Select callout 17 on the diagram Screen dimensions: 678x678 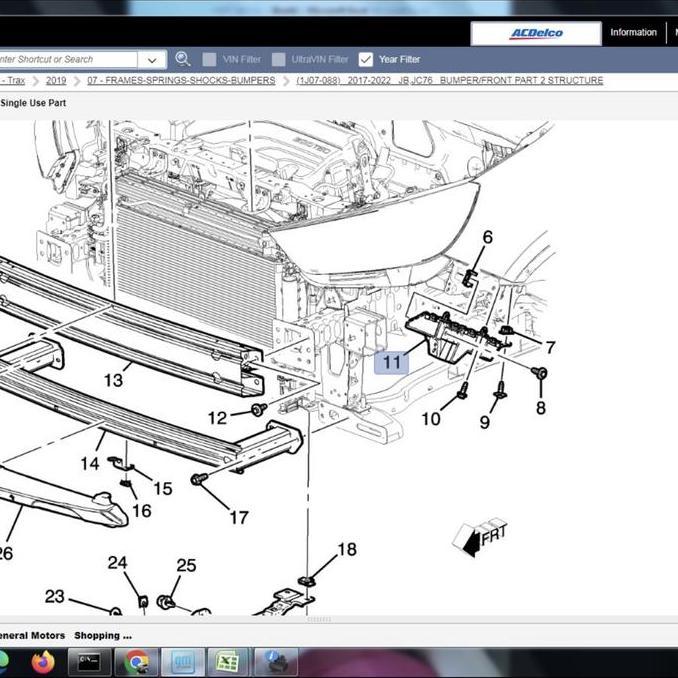(x=239, y=517)
